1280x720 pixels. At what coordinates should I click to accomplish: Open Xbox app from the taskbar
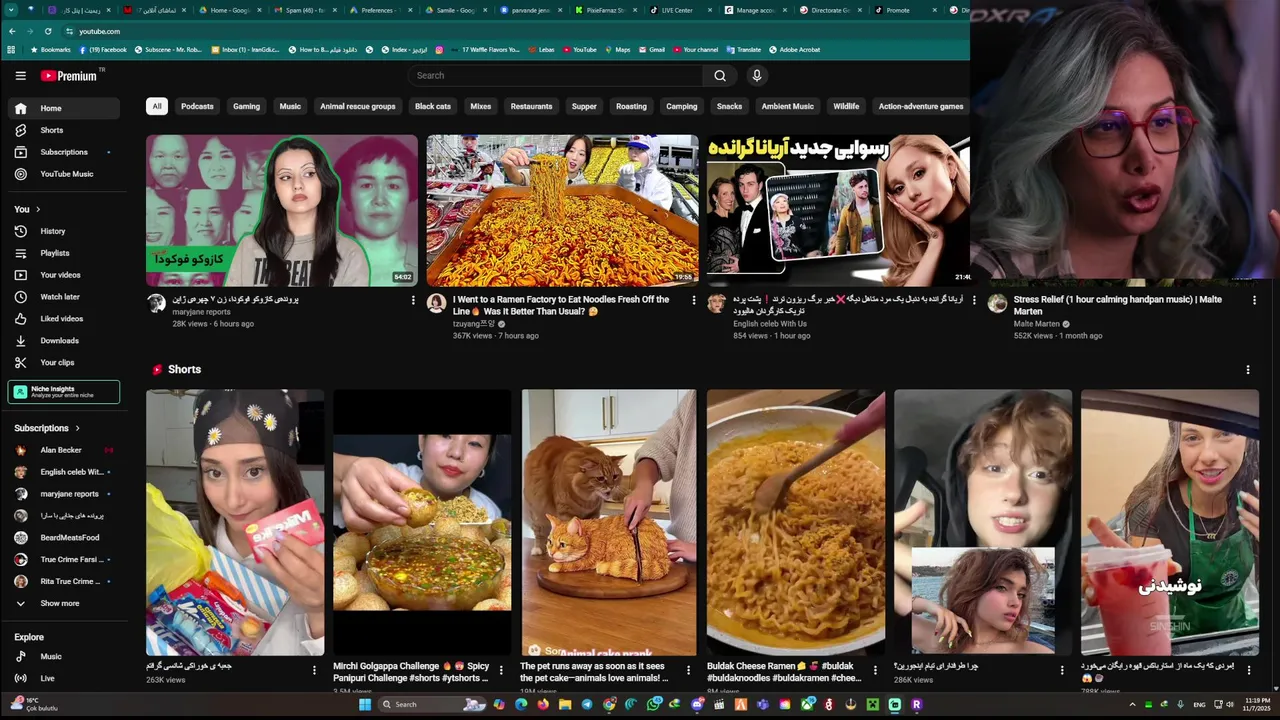click(x=807, y=704)
